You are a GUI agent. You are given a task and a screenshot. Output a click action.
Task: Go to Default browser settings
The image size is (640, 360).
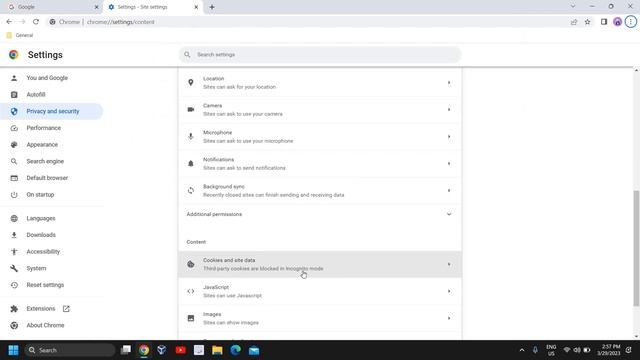(x=47, y=178)
